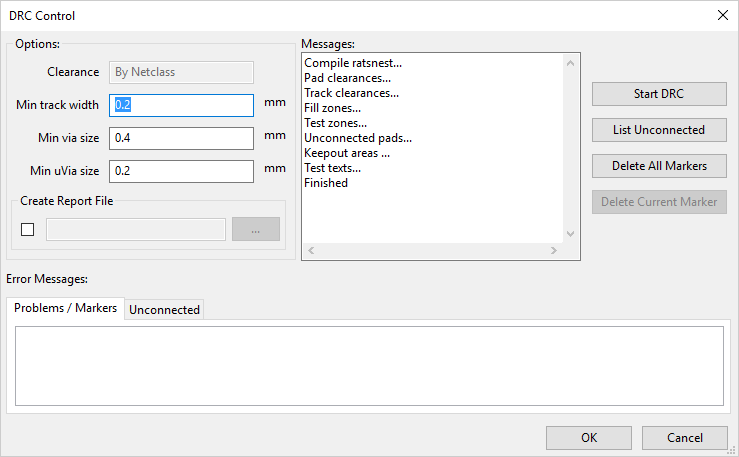
Task: Click the report file path text box
Action: 136,229
